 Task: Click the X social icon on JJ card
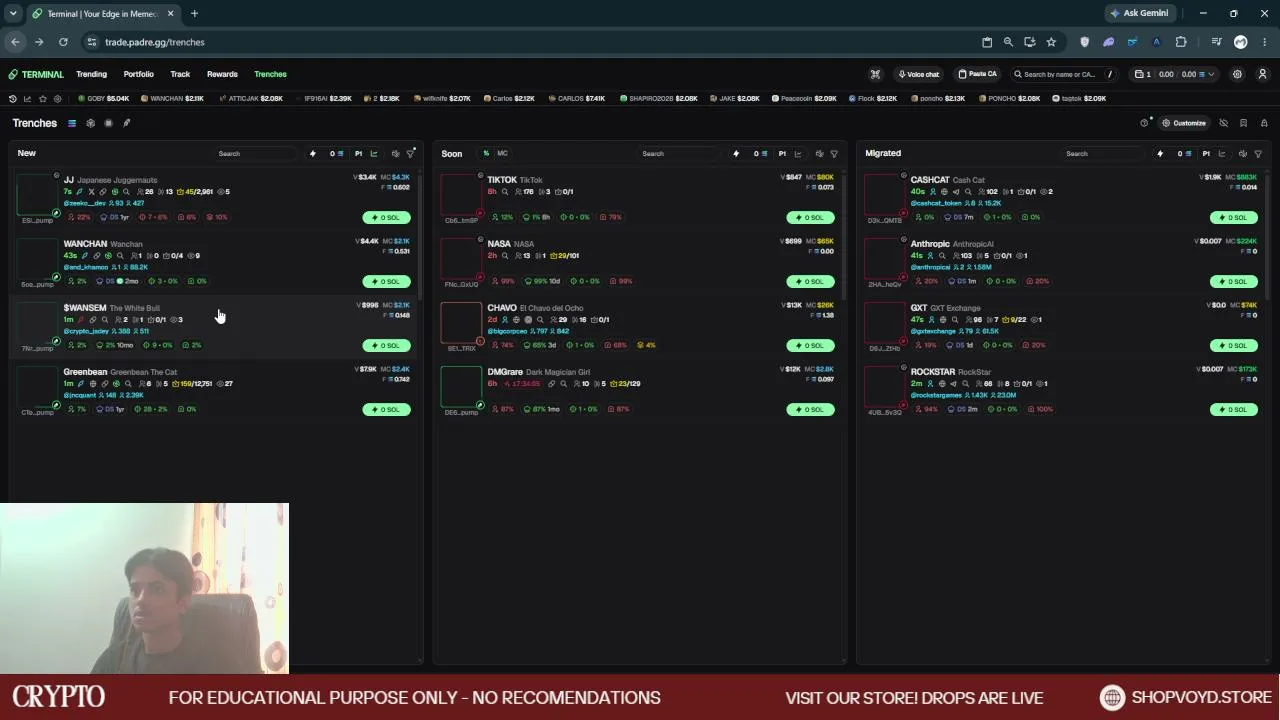tap(91, 192)
